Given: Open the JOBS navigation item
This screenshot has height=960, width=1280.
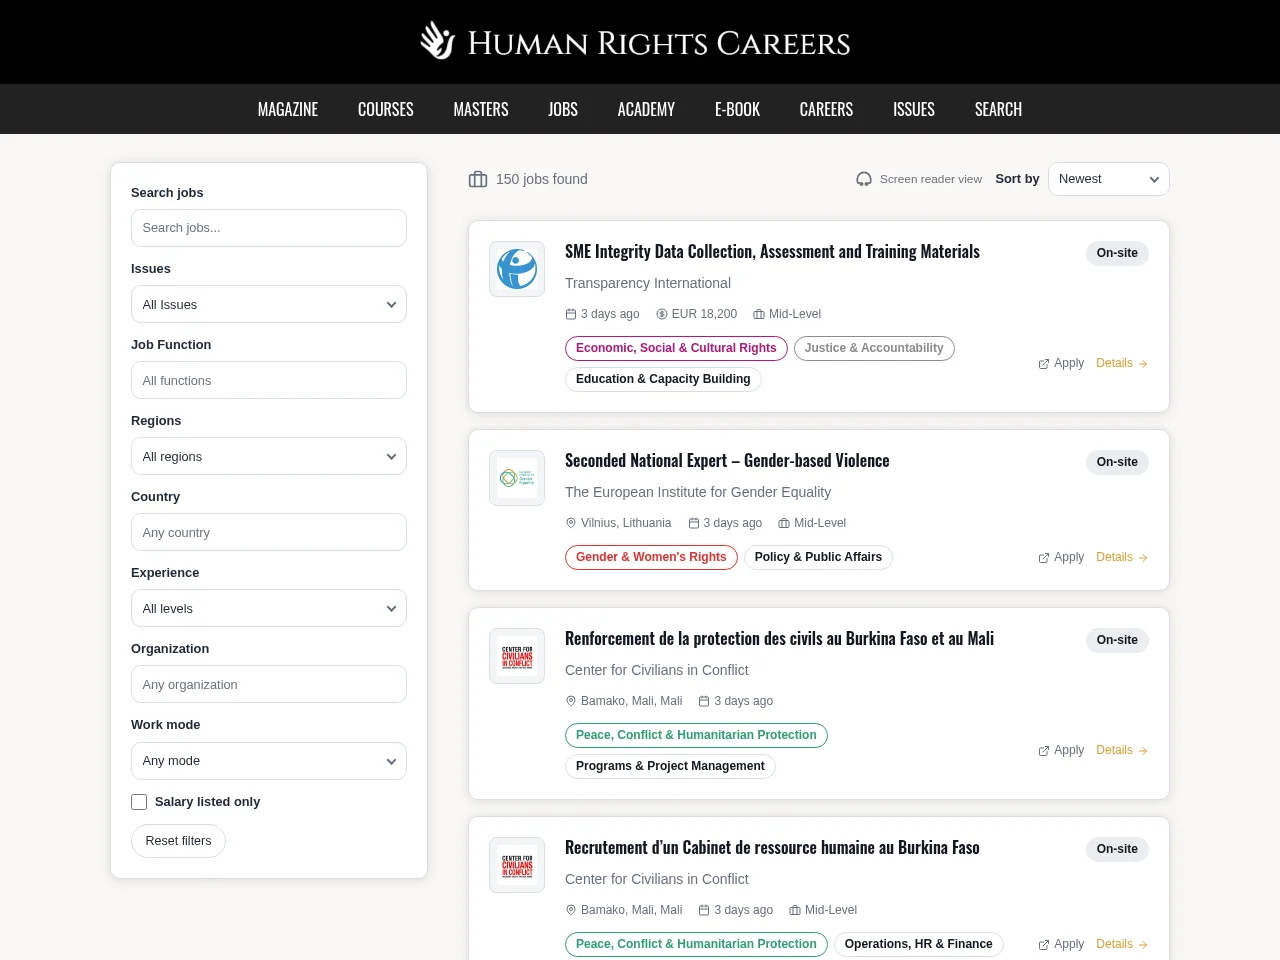Looking at the screenshot, I should [x=563, y=109].
